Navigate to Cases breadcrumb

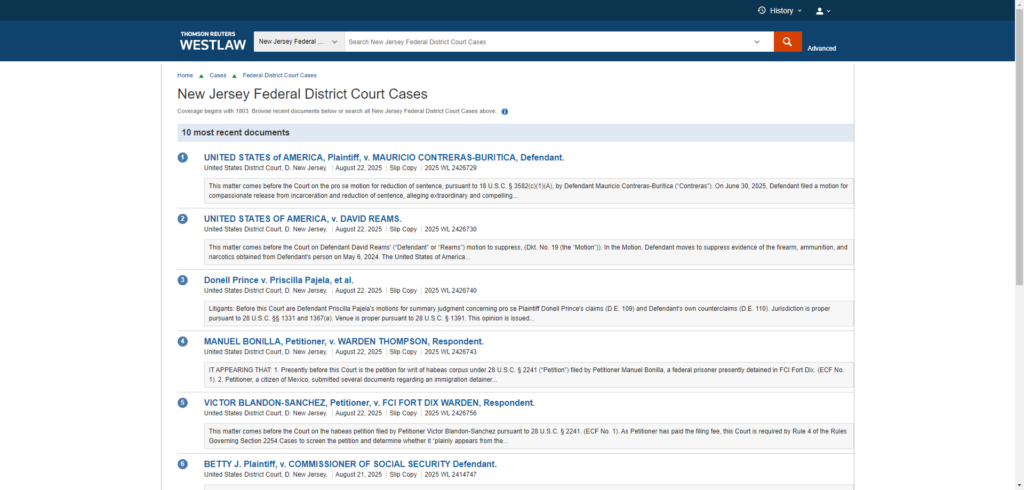tap(217, 75)
